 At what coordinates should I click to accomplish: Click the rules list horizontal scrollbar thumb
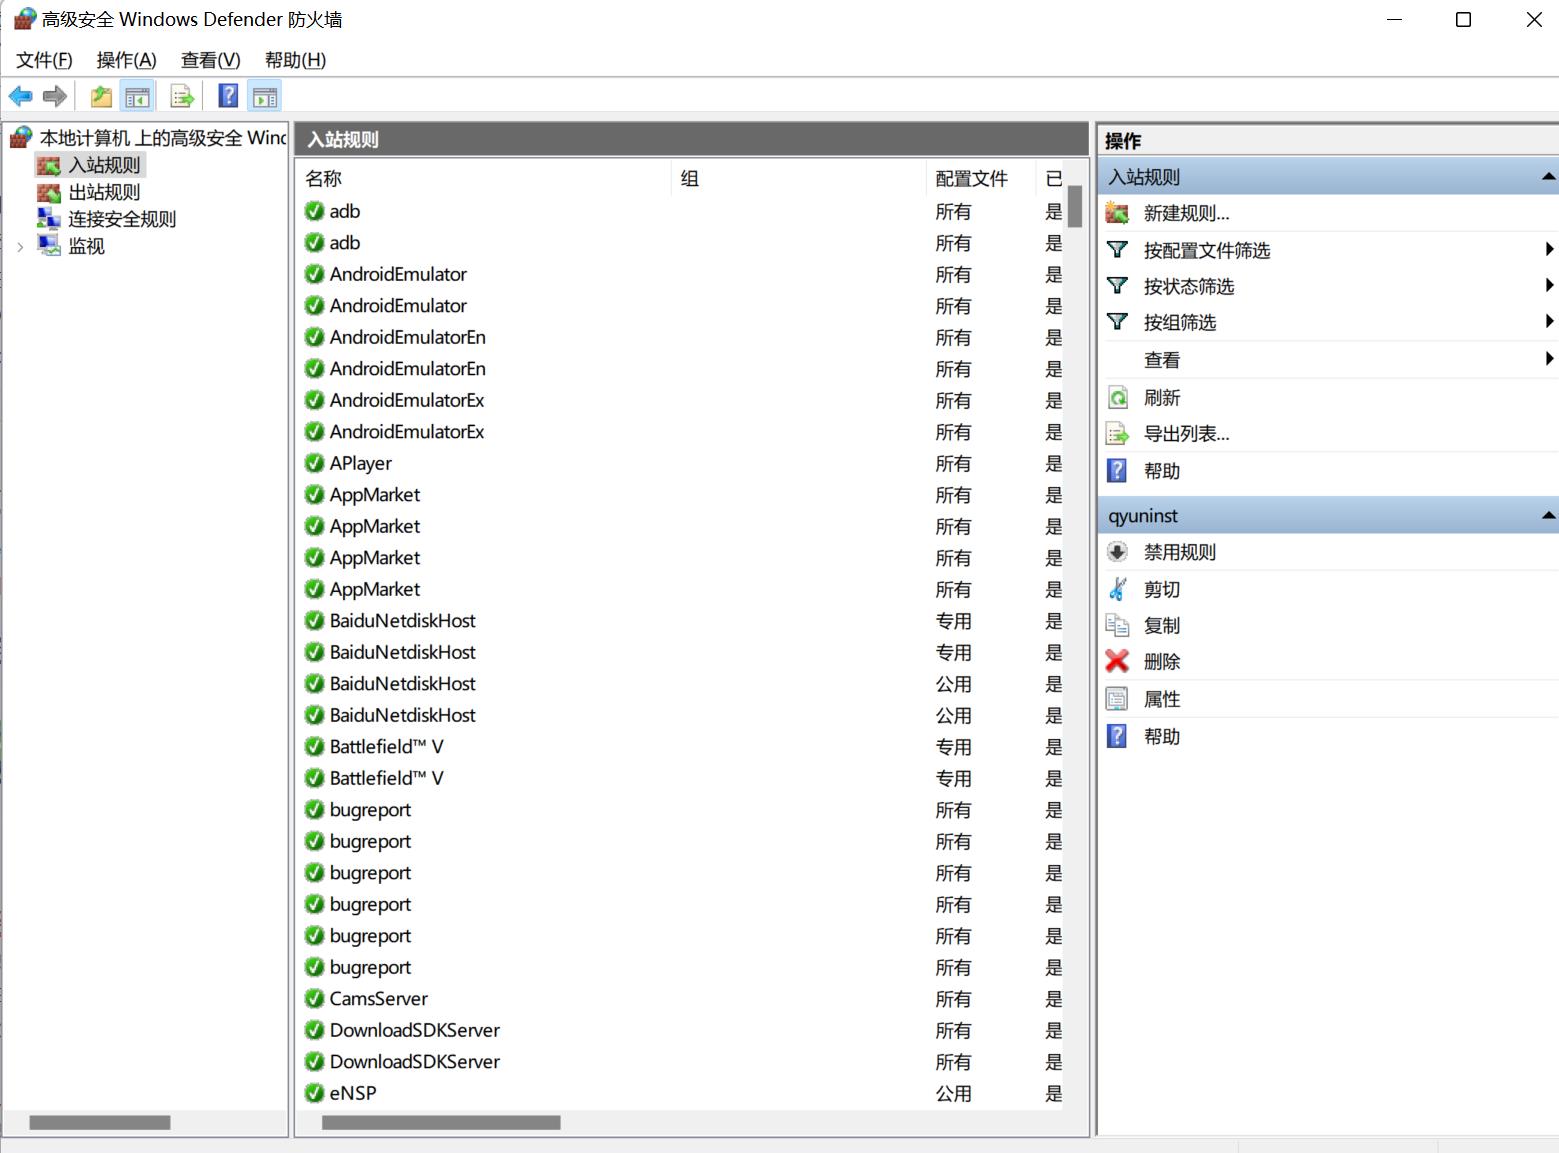pos(441,1123)
